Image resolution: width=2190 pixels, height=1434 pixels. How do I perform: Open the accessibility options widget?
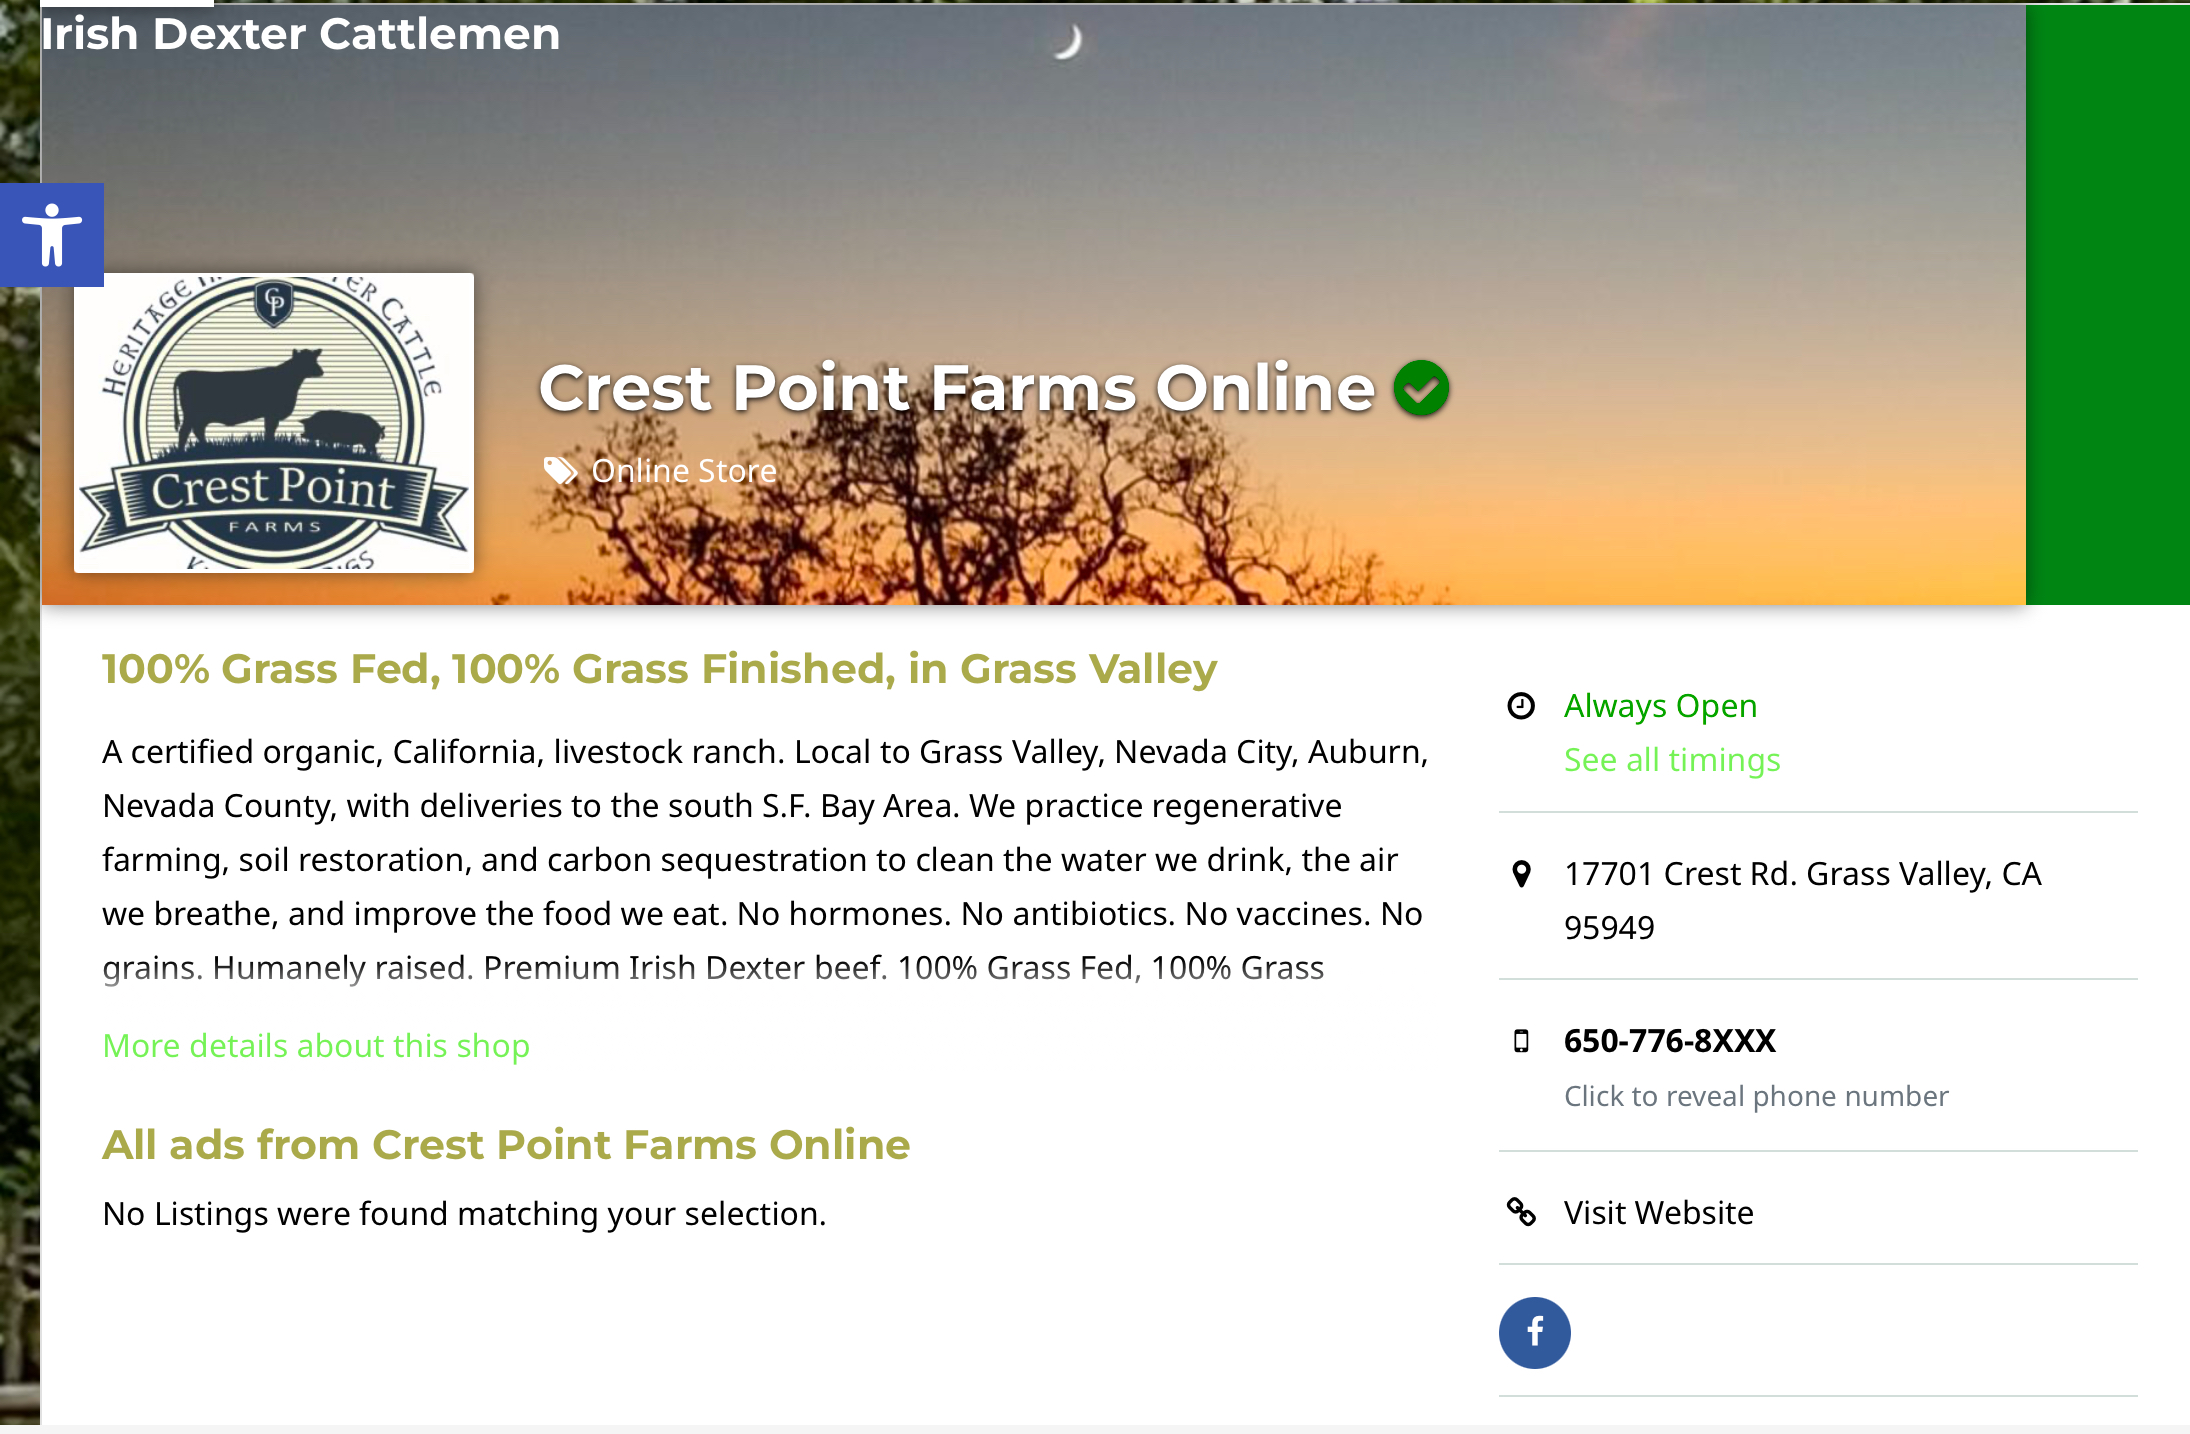[x=53, y=235]
